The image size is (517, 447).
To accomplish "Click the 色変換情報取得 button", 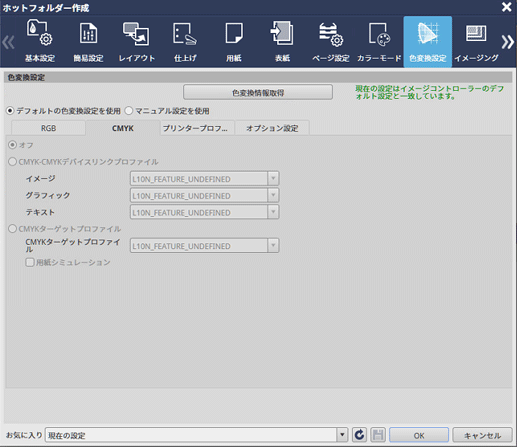I will 258,92.
